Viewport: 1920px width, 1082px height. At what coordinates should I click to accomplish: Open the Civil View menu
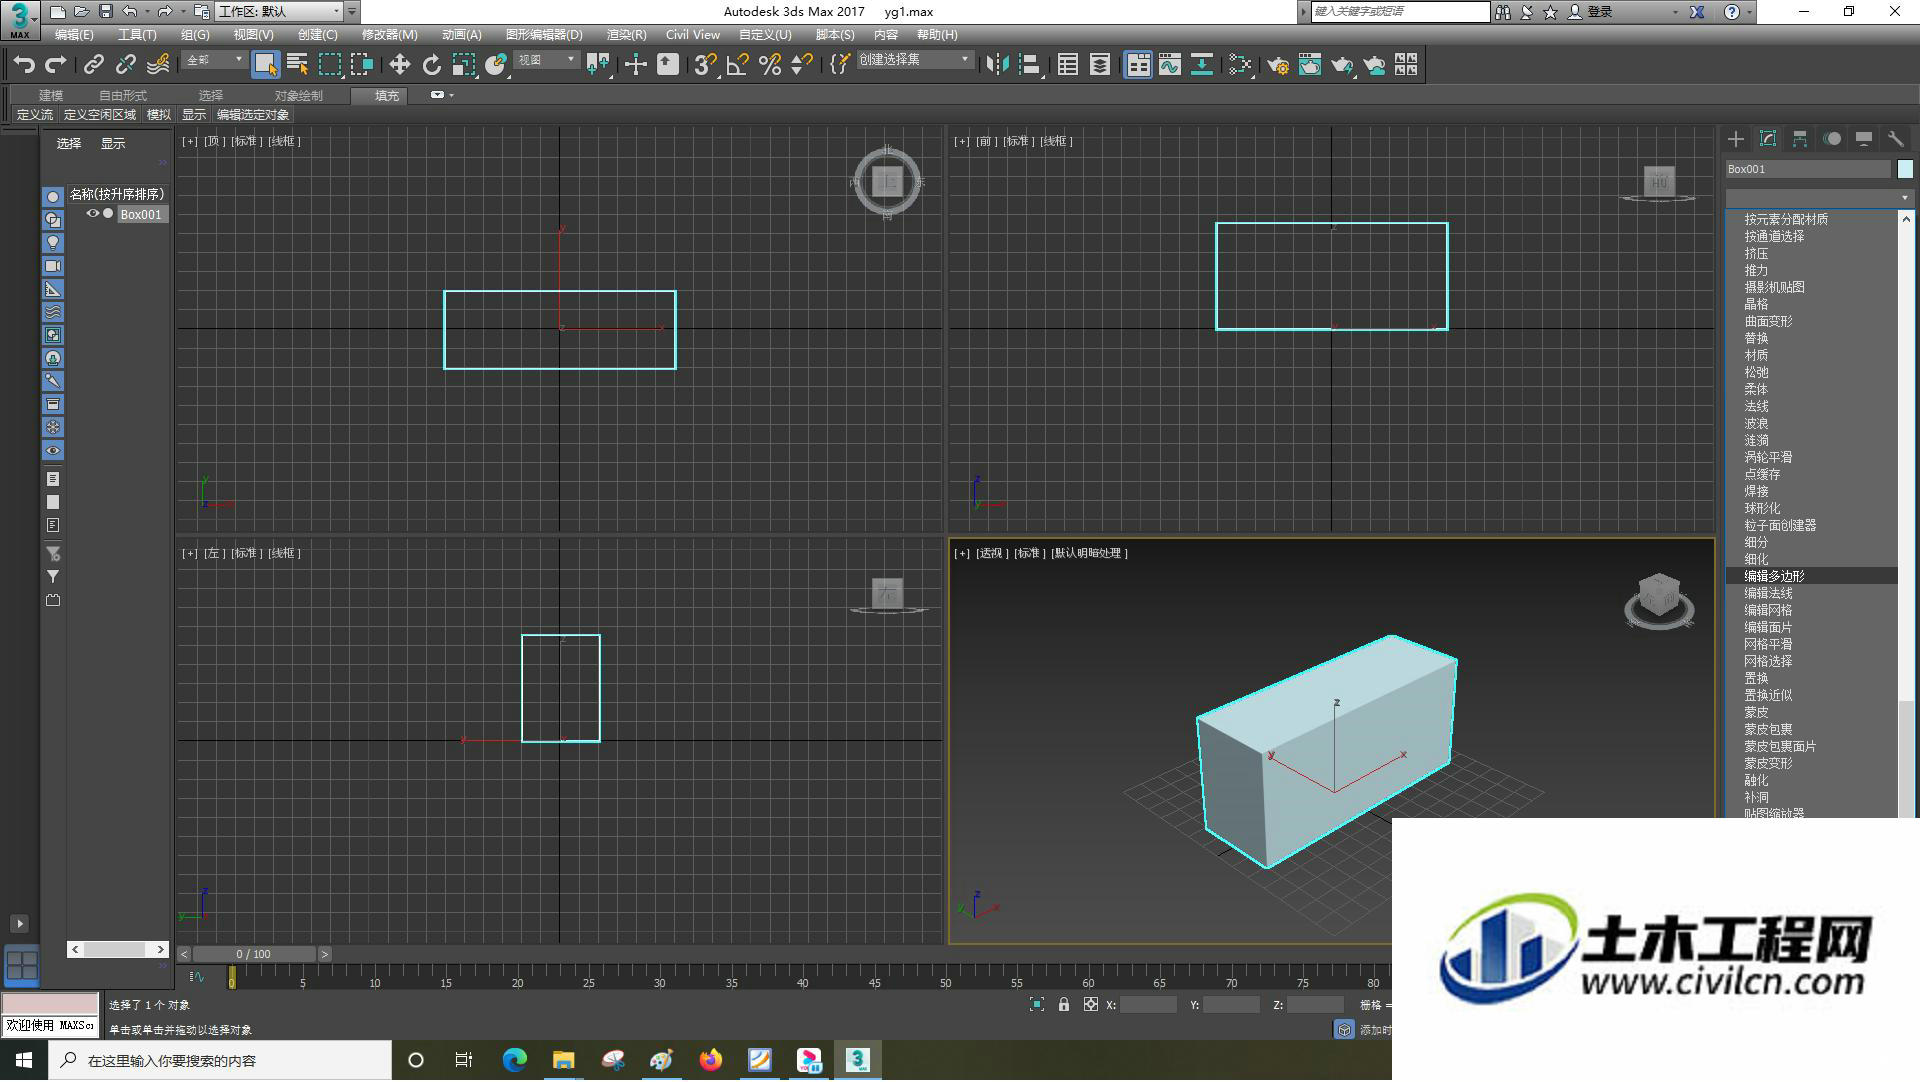(x=693, y=35)
